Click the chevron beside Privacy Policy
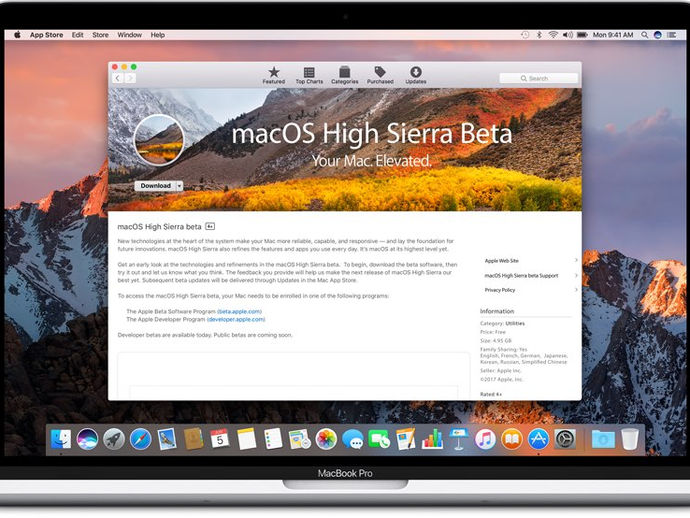The height and width of the screenshot is (518, 690). [x=576, y=290]
